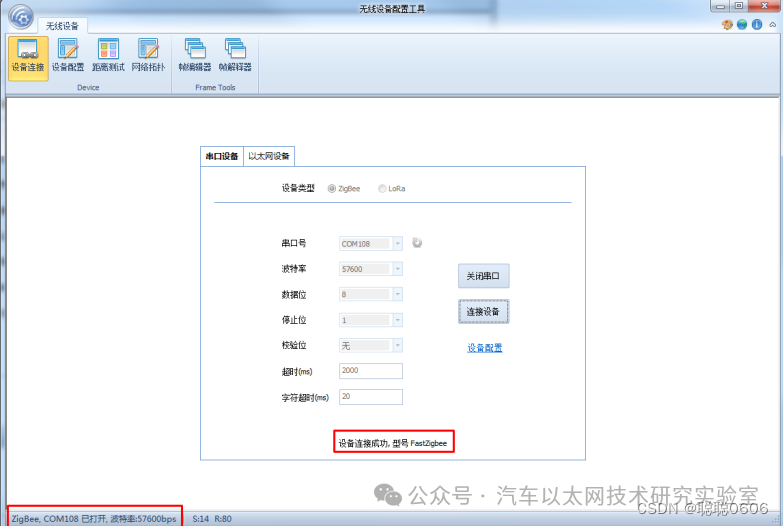Switch to the 以太网设备 tab
Viewport: 783px width, 526px height.
point(269,156)
